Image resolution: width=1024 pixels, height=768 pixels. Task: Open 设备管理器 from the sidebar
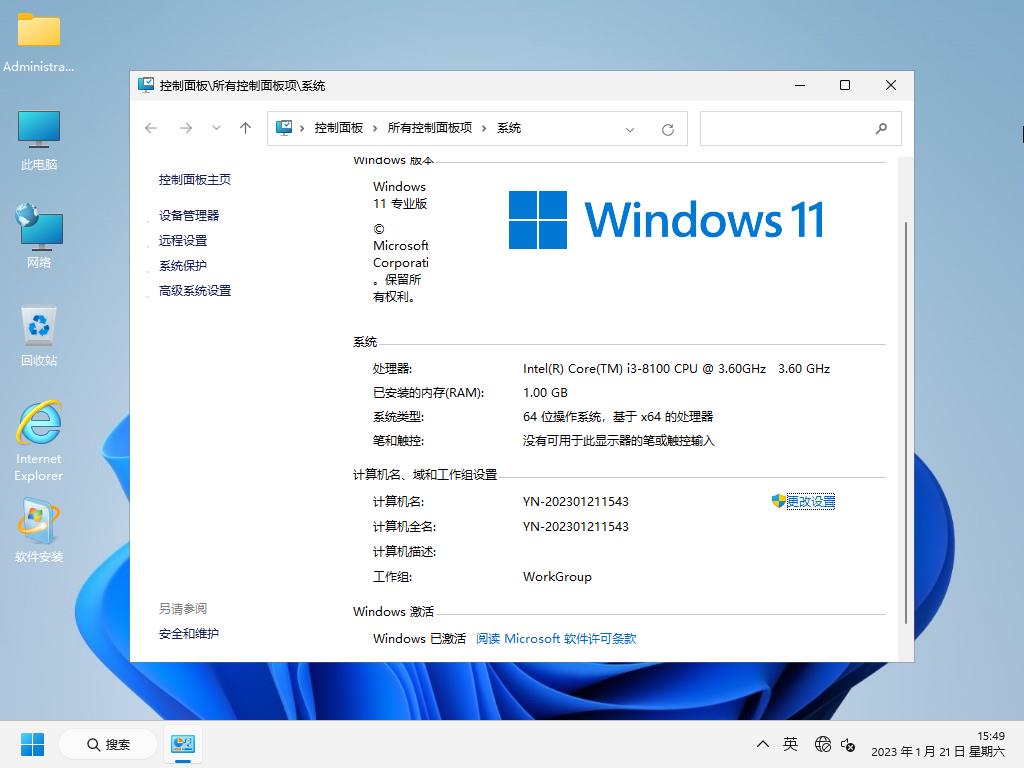pyautogui.click(x=189, y=215)
